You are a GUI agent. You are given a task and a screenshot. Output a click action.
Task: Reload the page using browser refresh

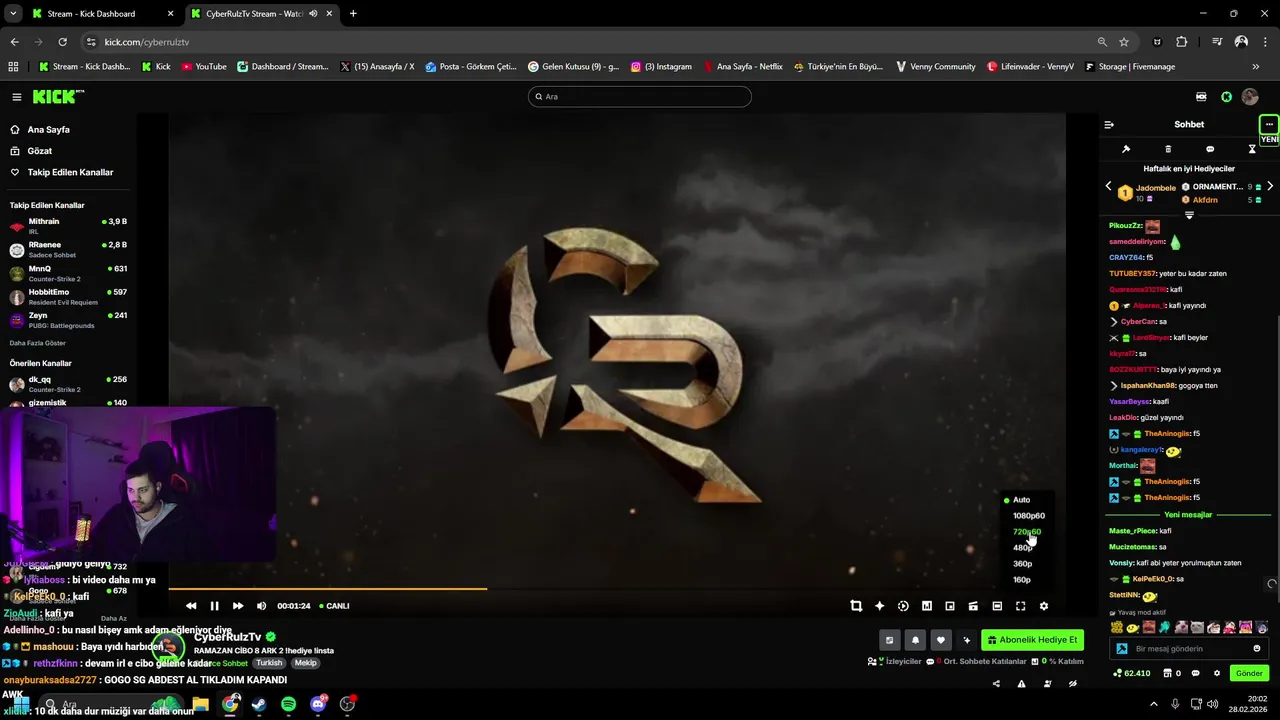click(62, 42)
